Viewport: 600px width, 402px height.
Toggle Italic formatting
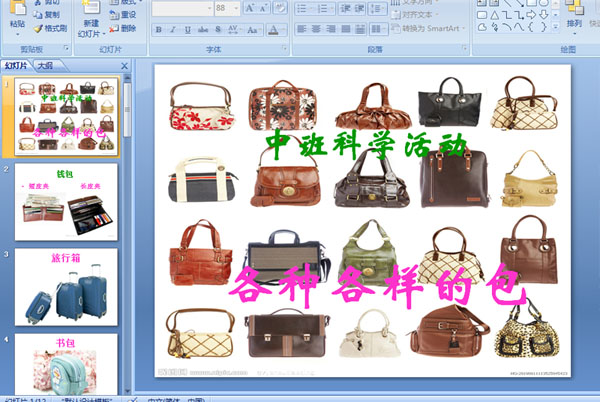[x=171, y=29]
